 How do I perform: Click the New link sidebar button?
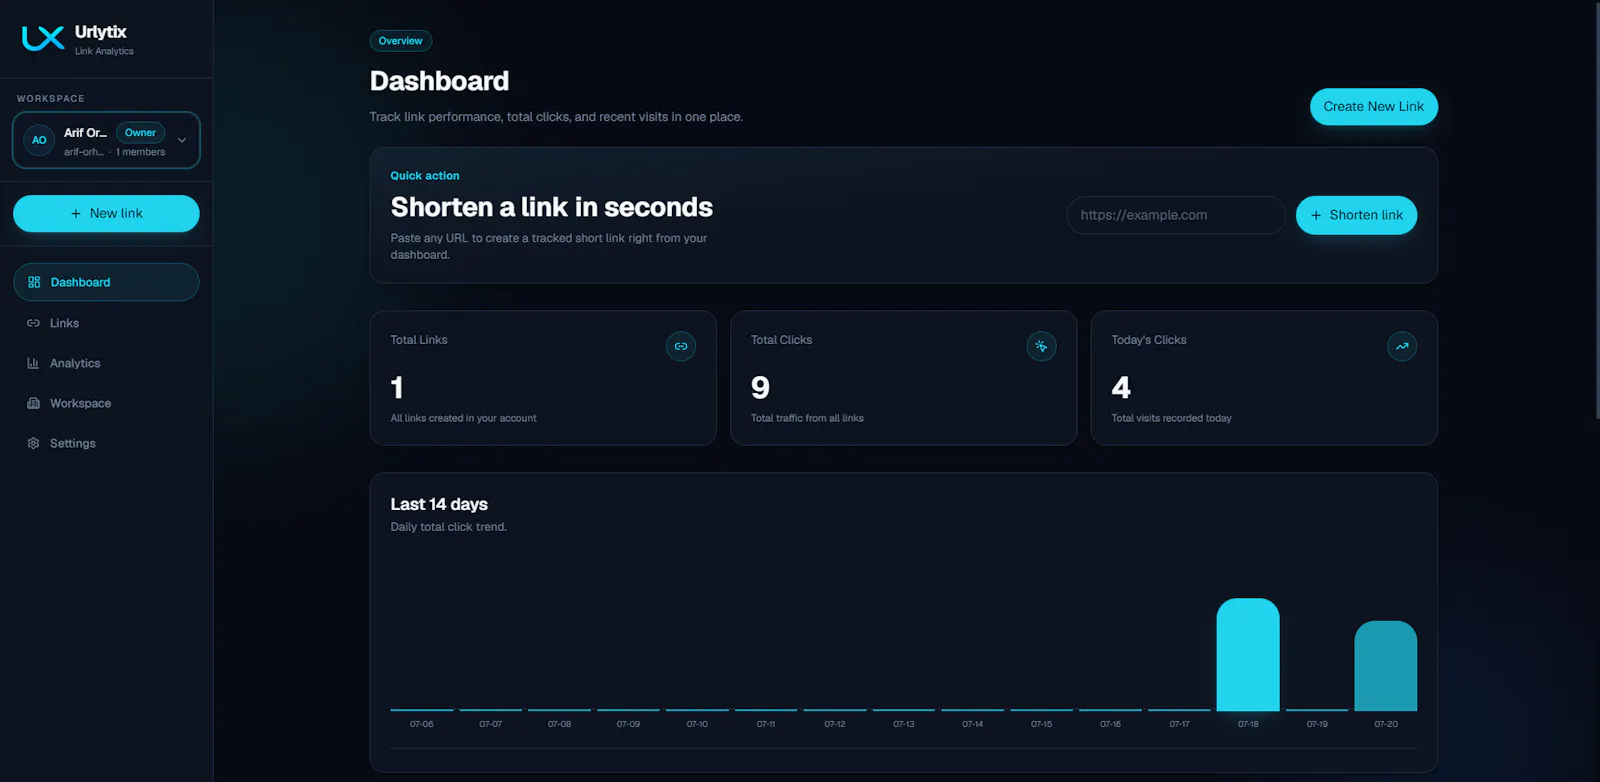pos(106,213)
